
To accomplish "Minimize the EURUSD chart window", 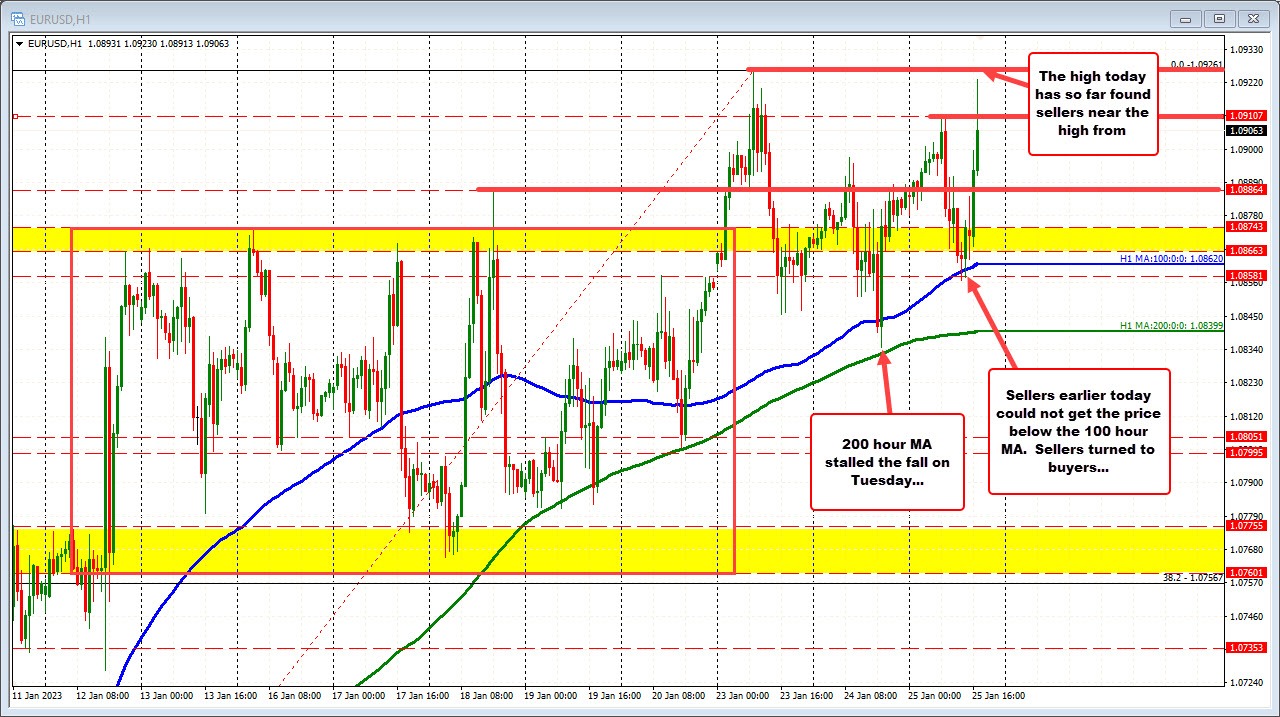I will [x=1184, y=18].
